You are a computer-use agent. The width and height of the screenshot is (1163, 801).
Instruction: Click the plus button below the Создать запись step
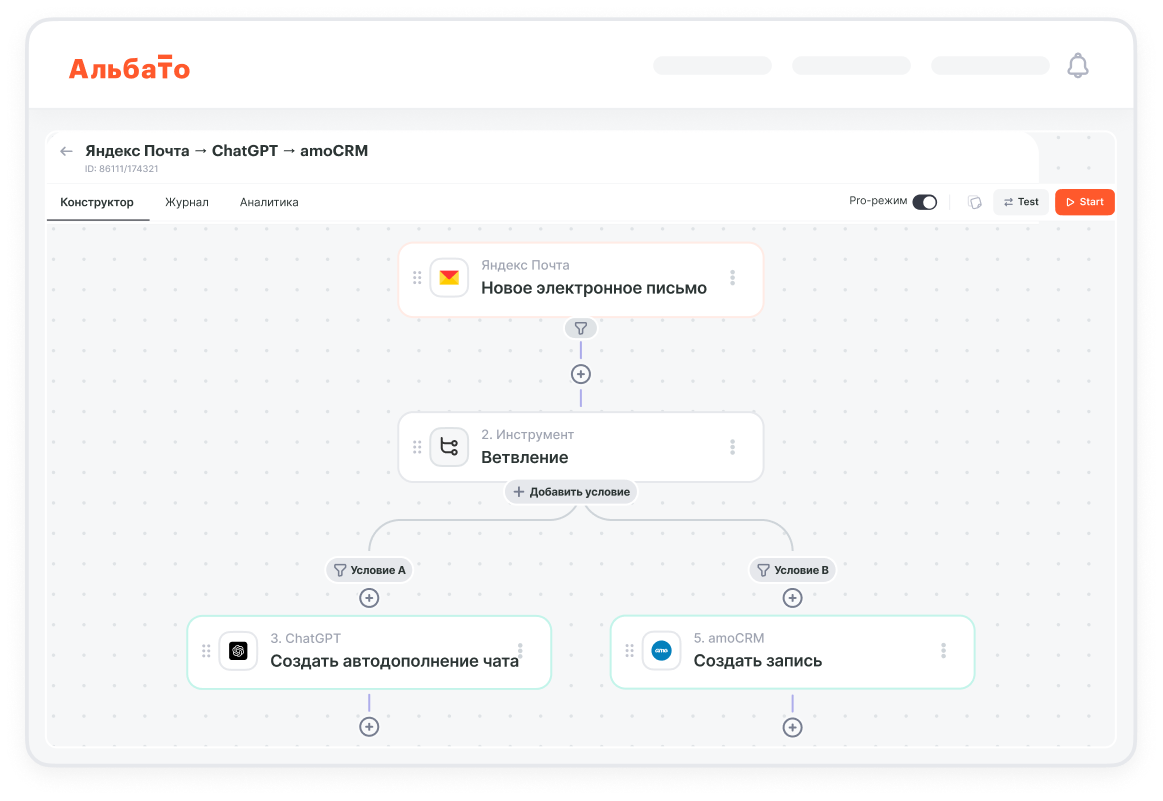[x=792, y=727]
